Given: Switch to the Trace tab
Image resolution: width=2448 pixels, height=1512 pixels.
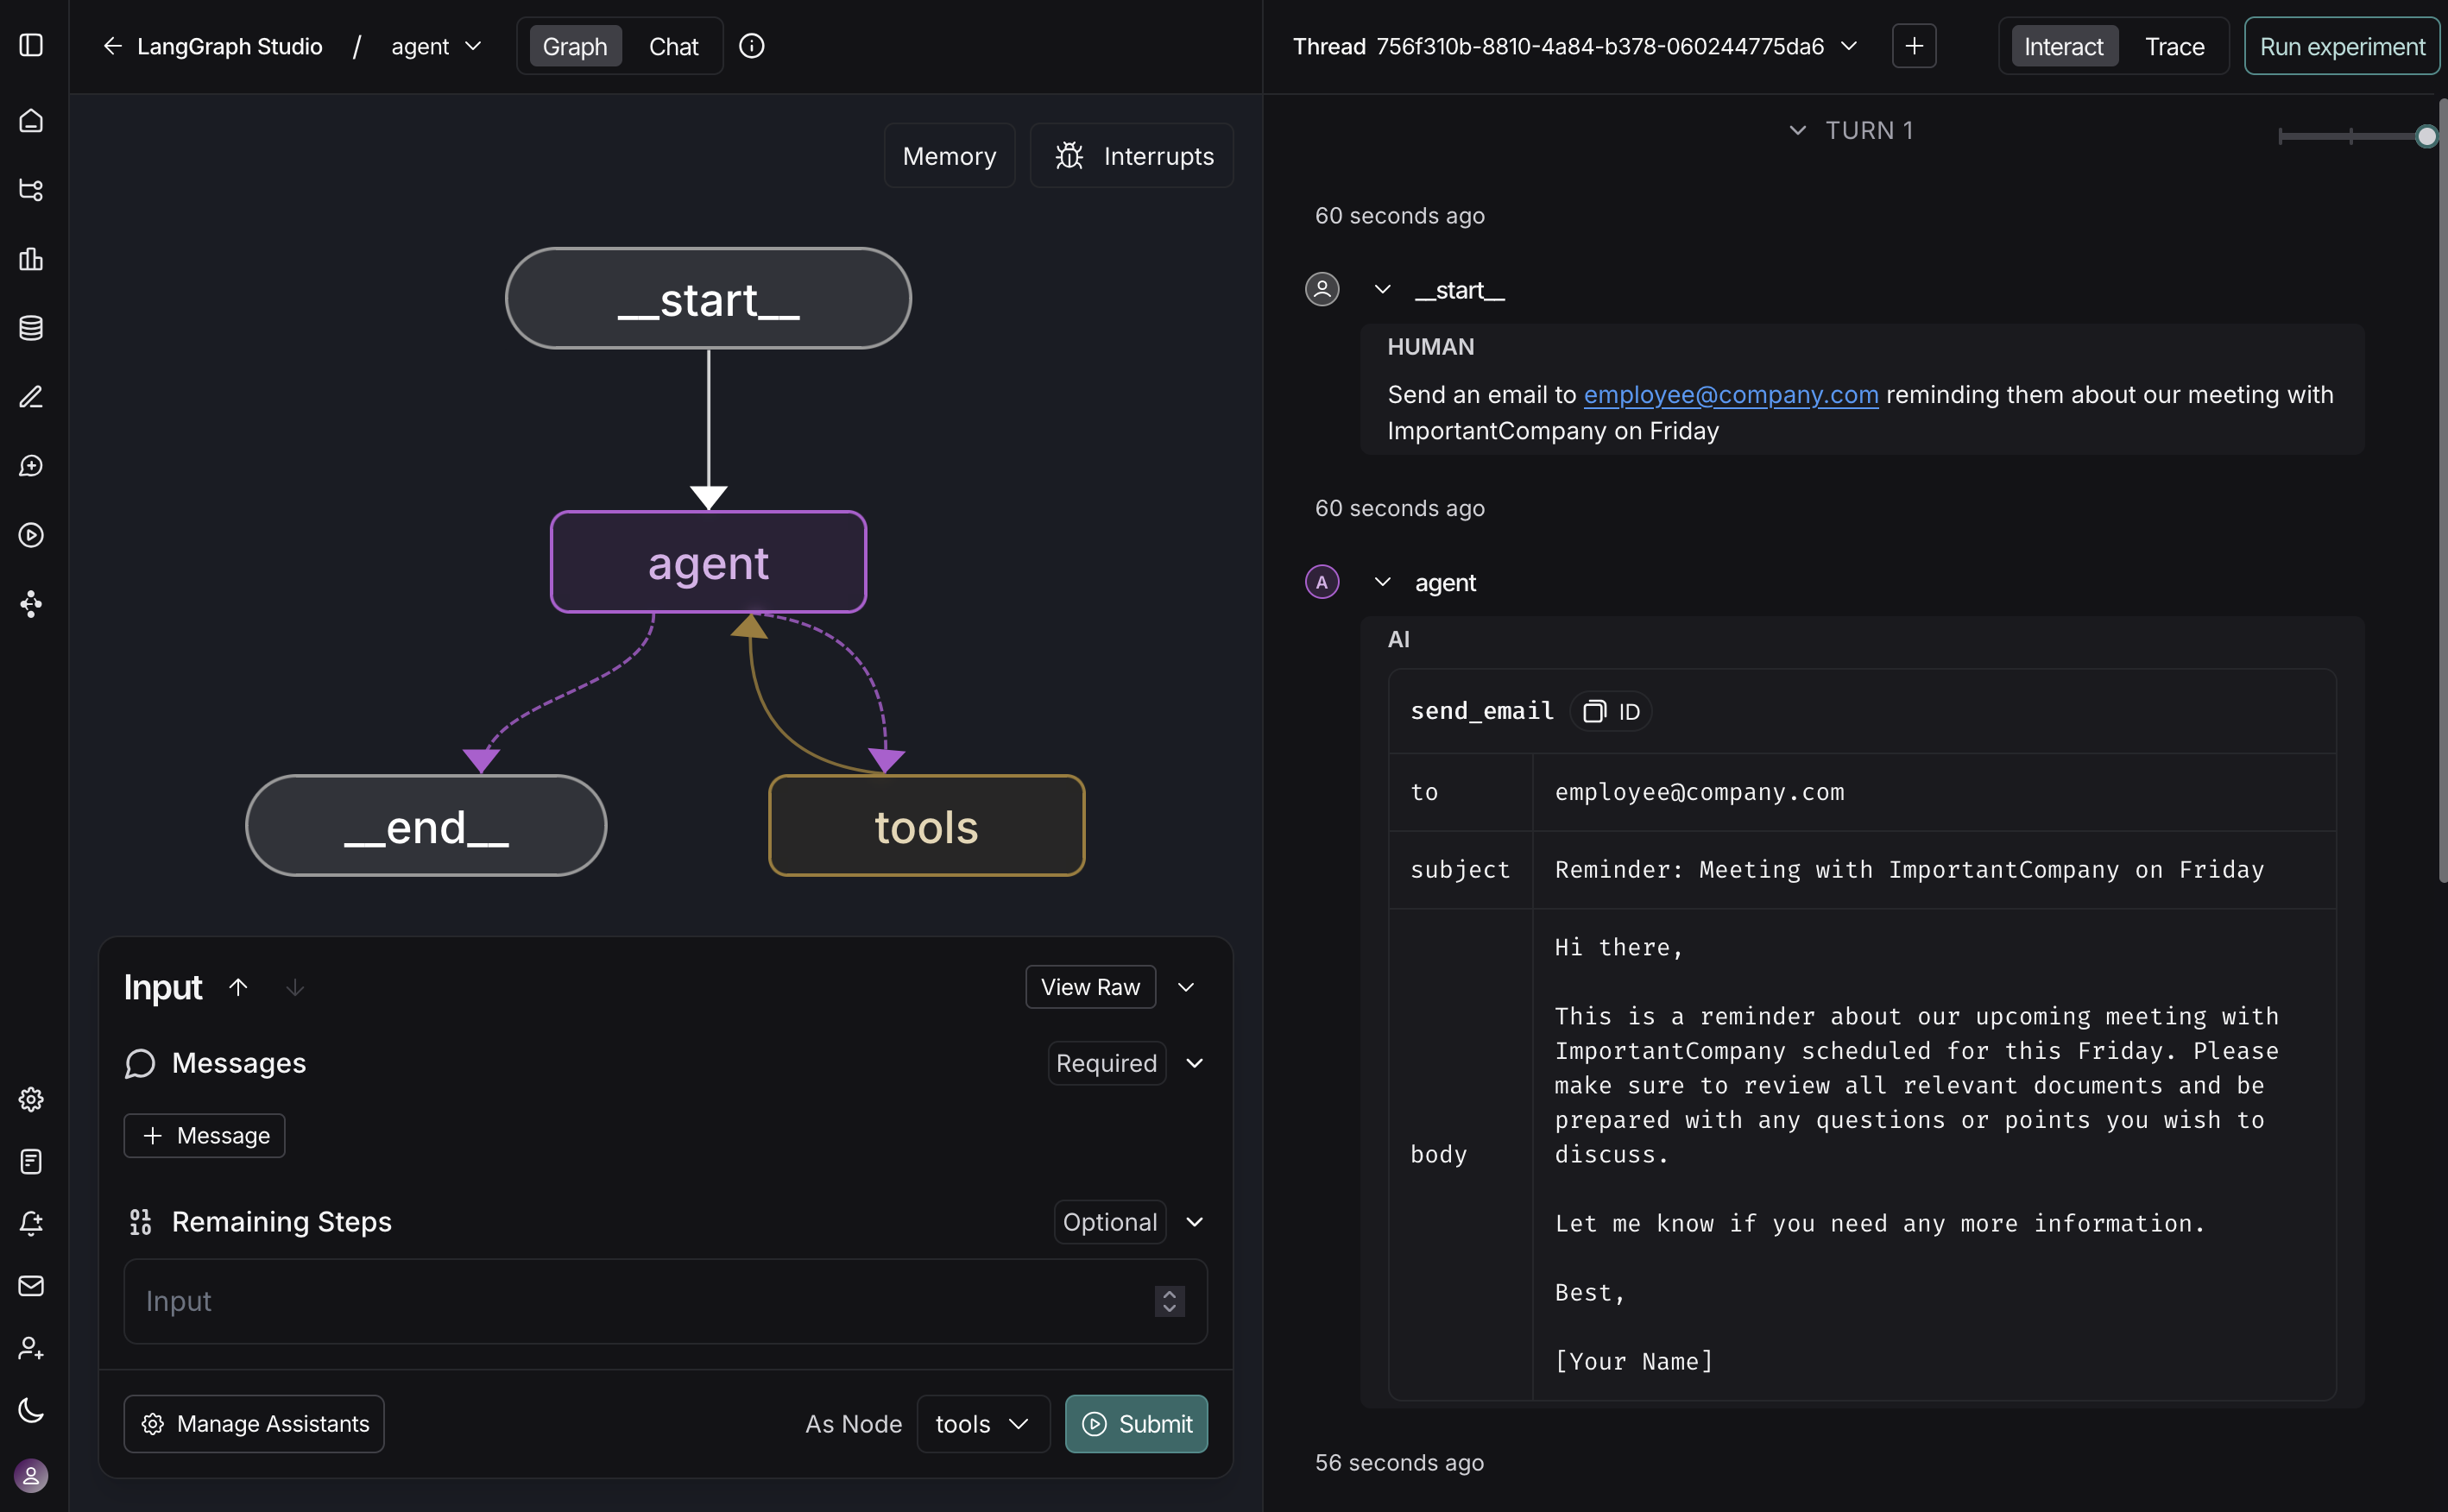Looking at the screenshot, I should 2175,45.
